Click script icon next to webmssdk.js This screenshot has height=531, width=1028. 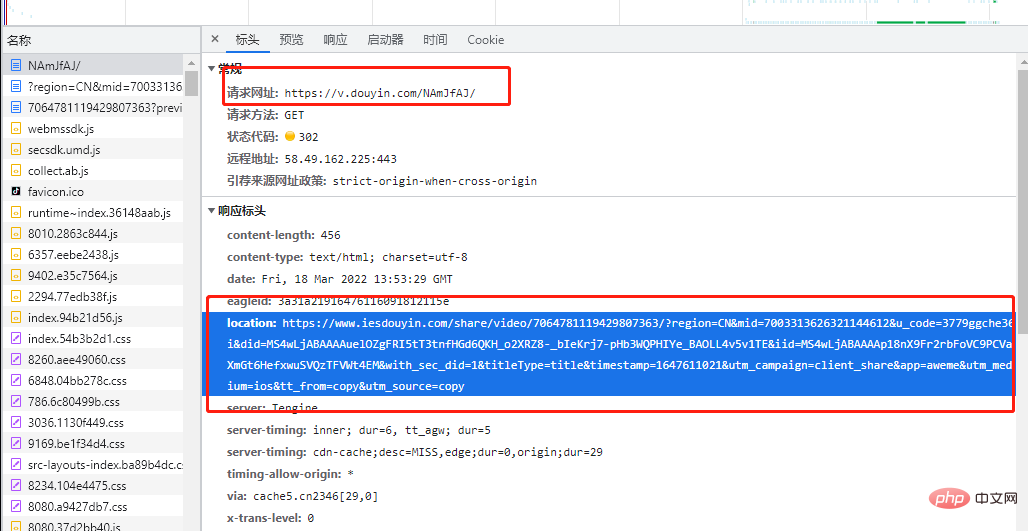click(16, 128)
